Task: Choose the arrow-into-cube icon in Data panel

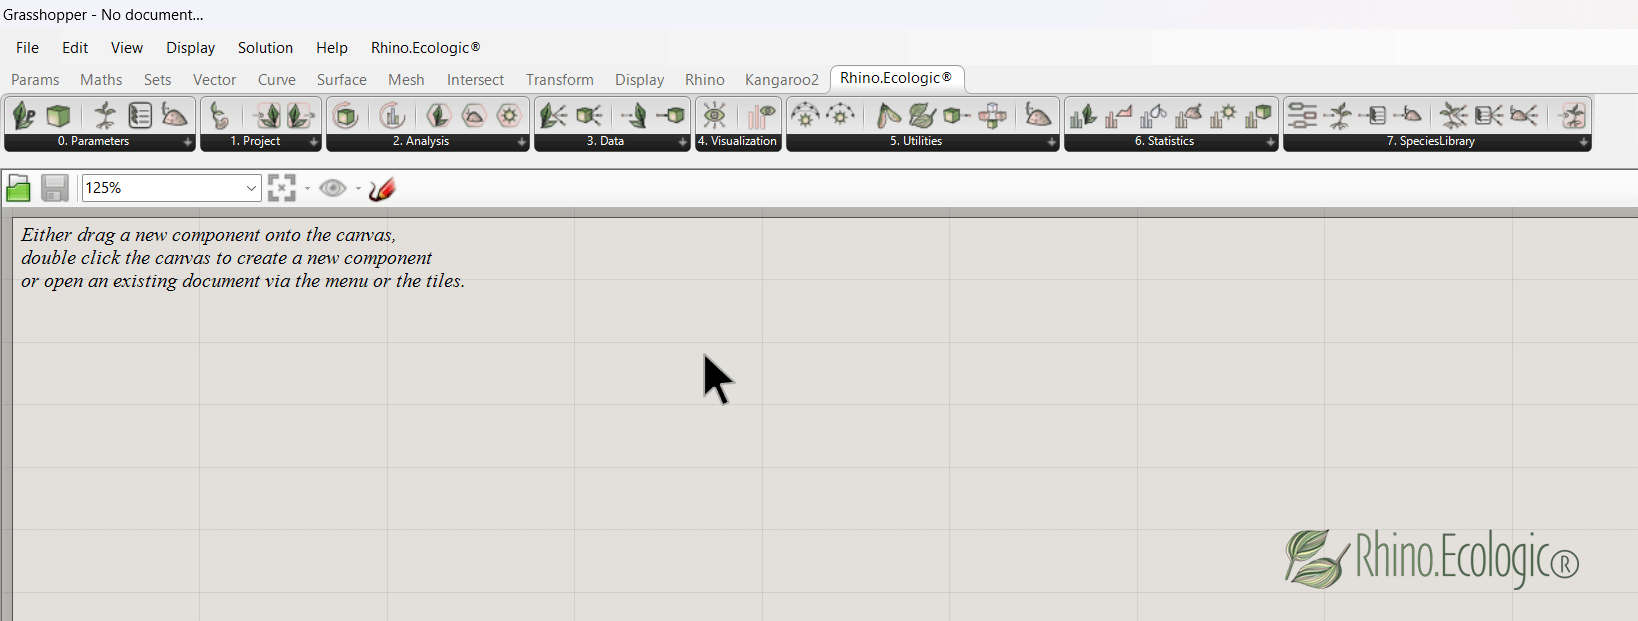Action: (x=671, y=116)
